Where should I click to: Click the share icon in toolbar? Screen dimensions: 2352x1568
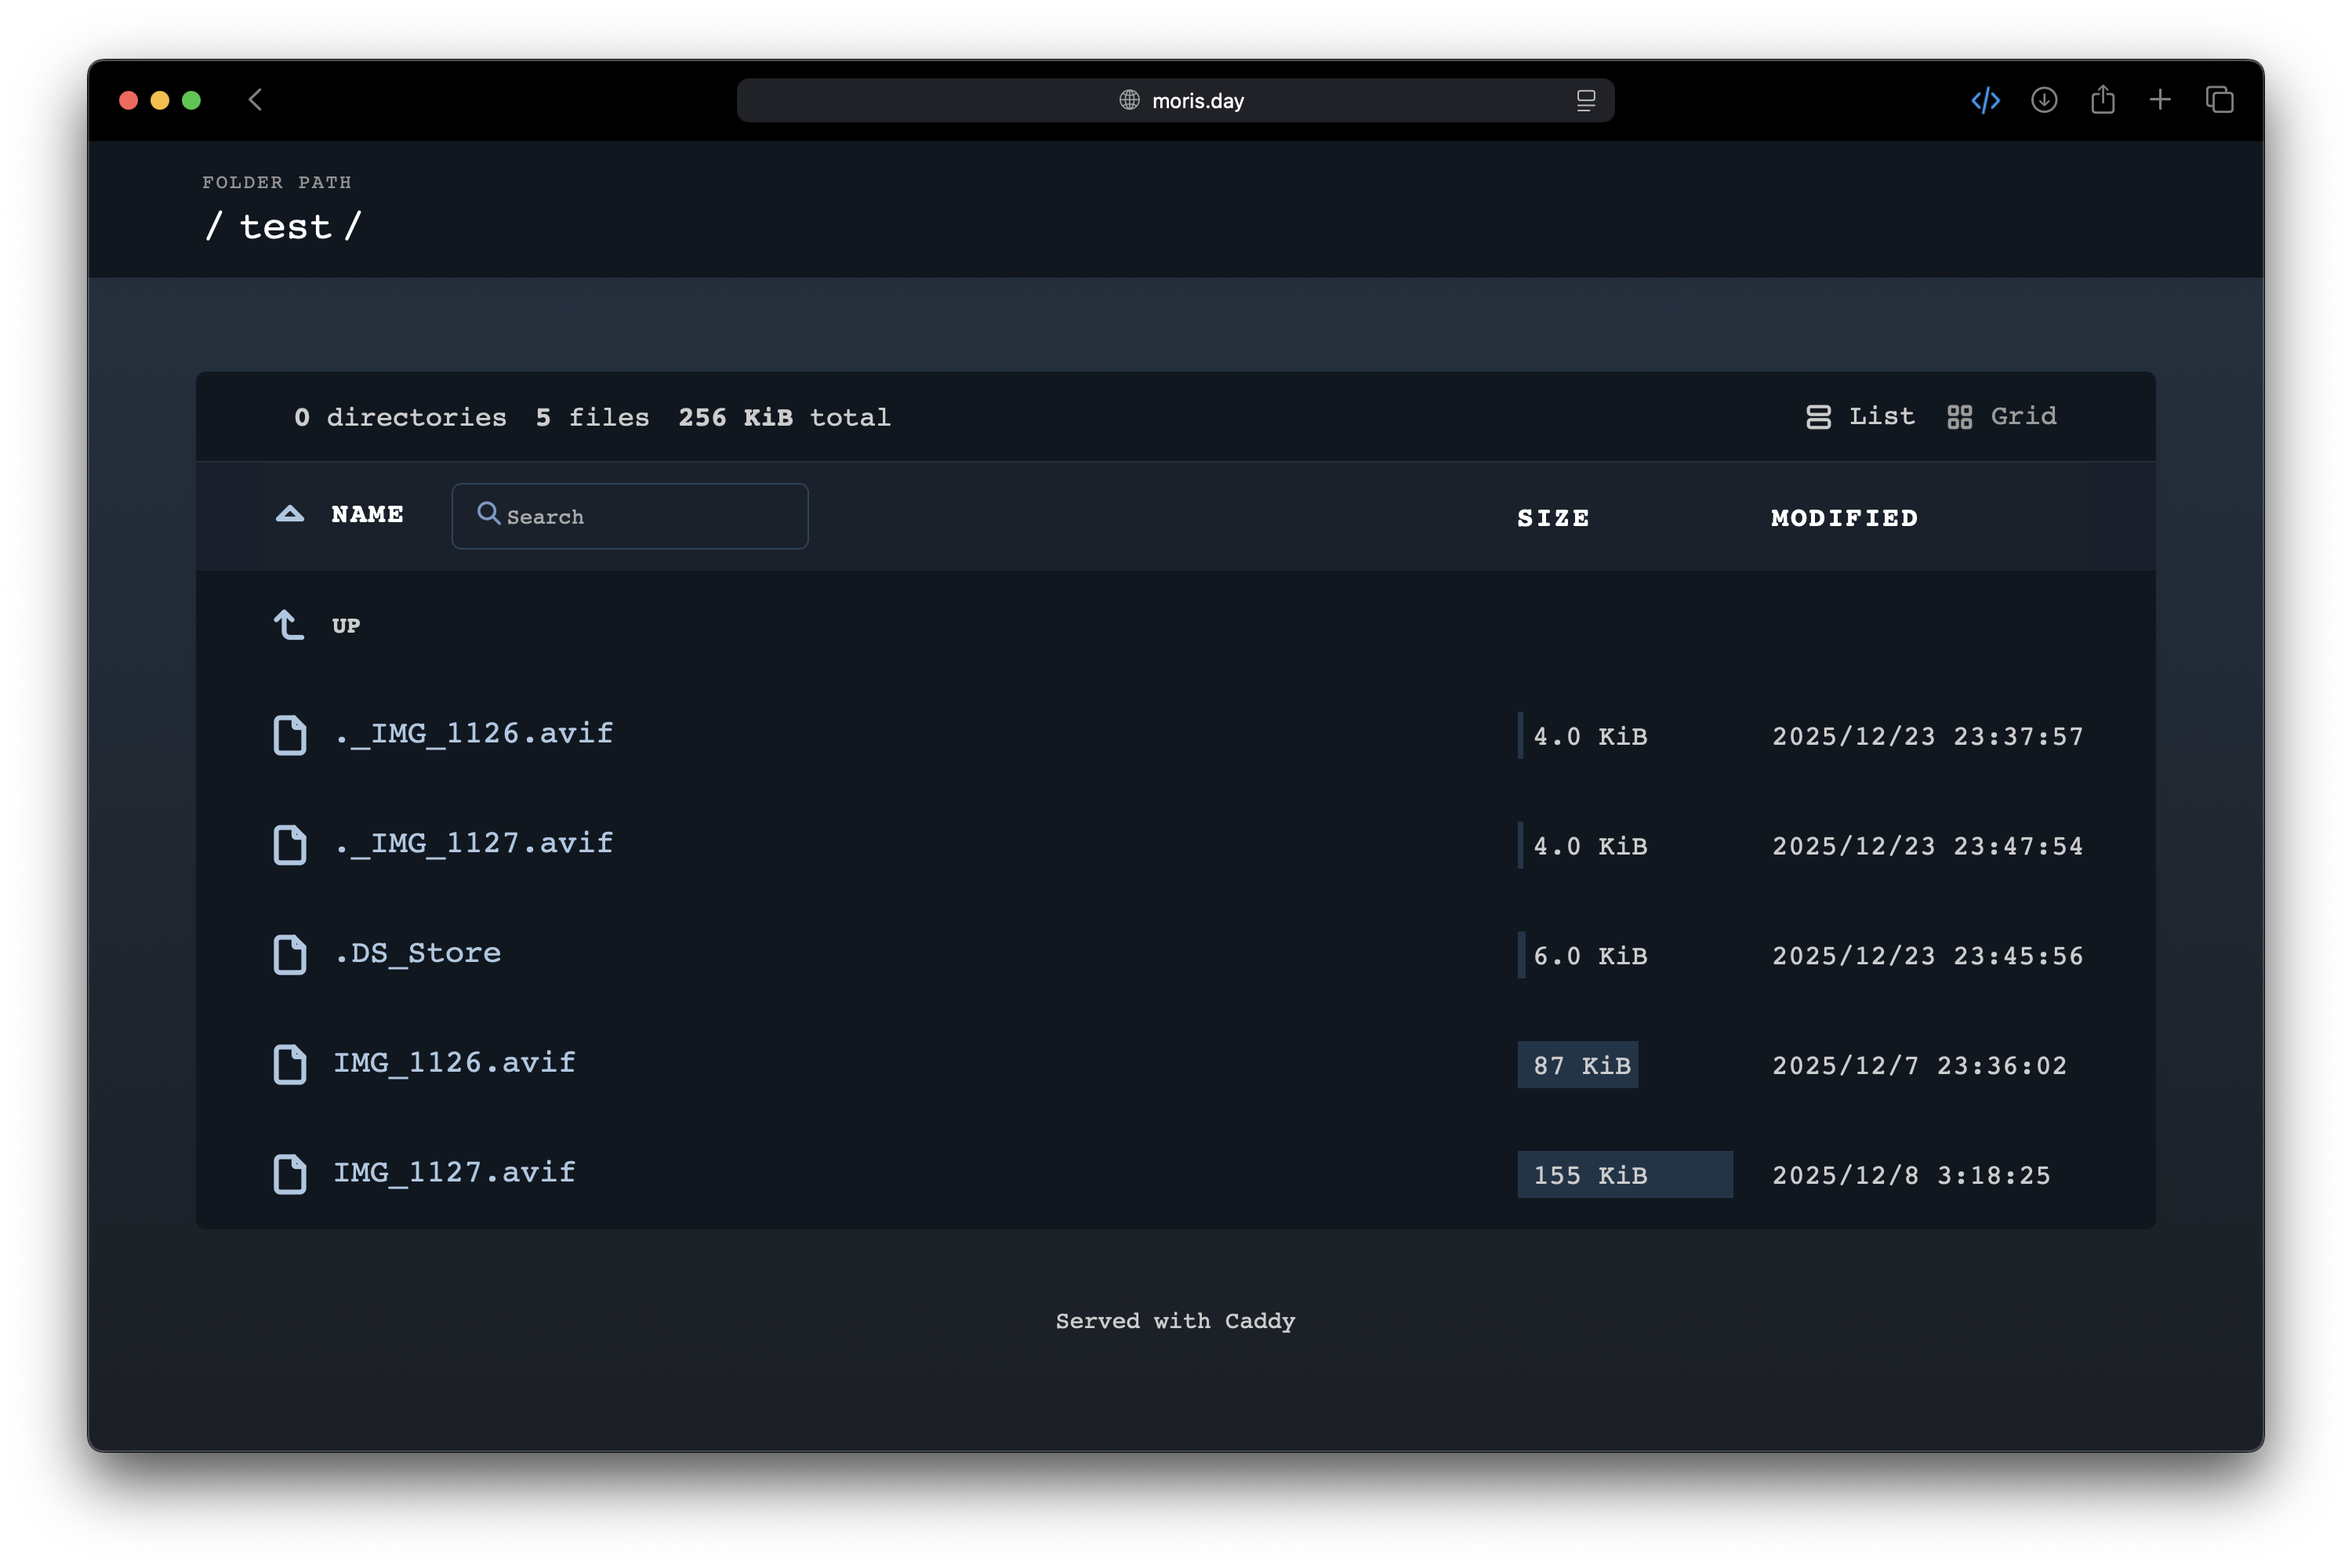2102,100
